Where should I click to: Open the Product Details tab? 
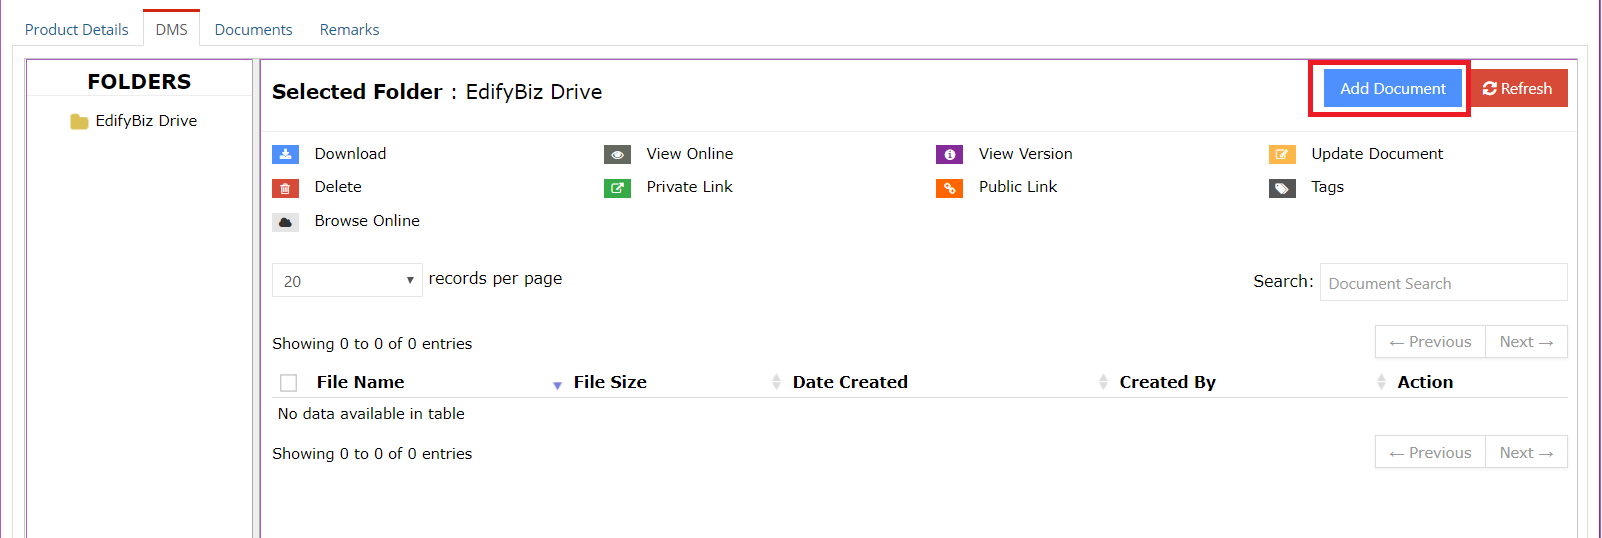tap(77, 30)
